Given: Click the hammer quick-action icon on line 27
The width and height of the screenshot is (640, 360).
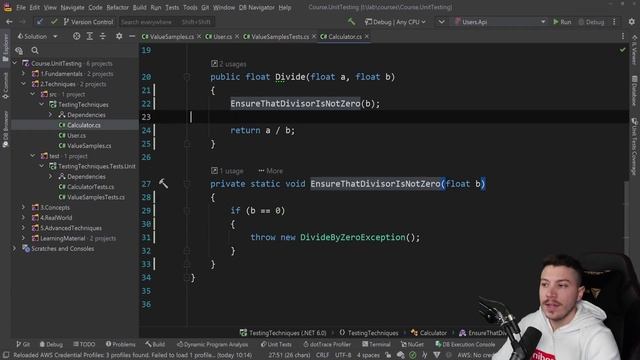Looking at the screenshot, I should coord(163,184).
